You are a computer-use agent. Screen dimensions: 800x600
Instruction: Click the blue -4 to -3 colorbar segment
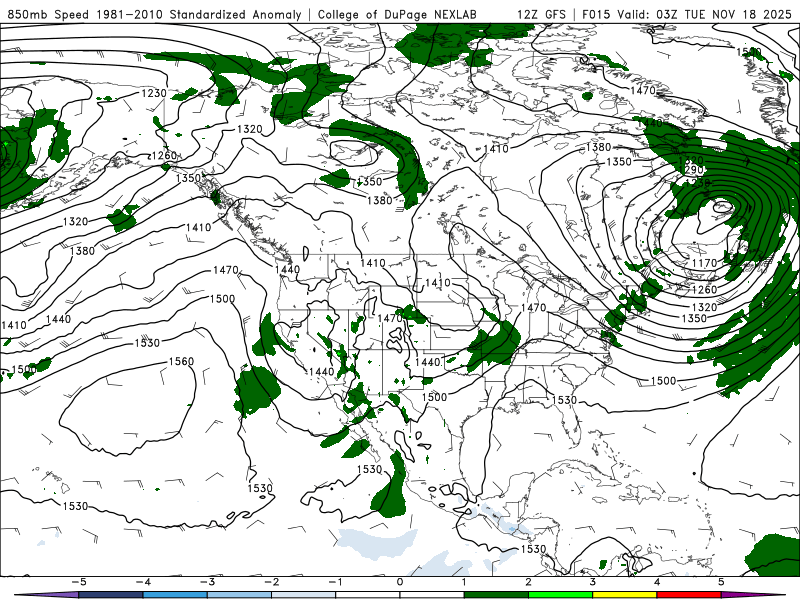click(175, 595)
